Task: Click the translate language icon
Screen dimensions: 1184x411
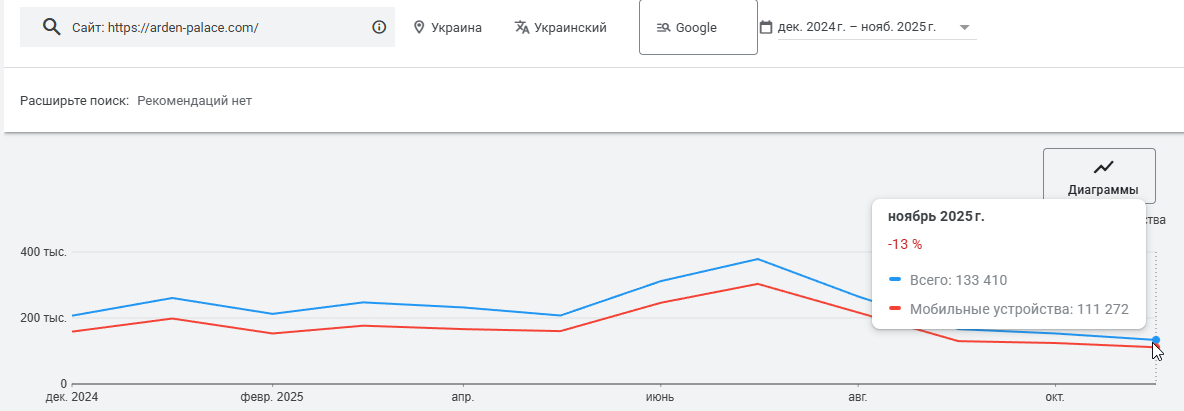Action: [521, 27]
